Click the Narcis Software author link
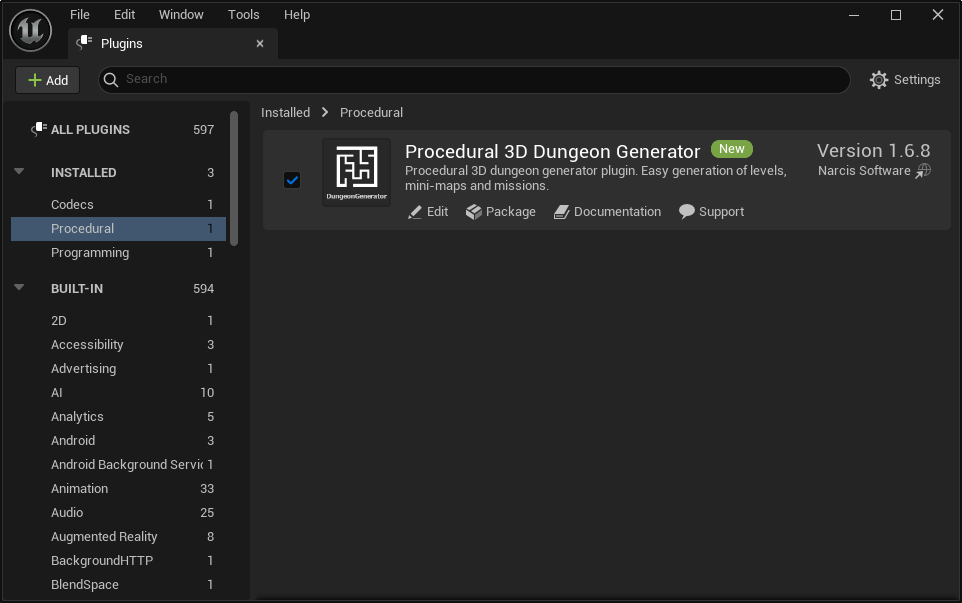 864,171
